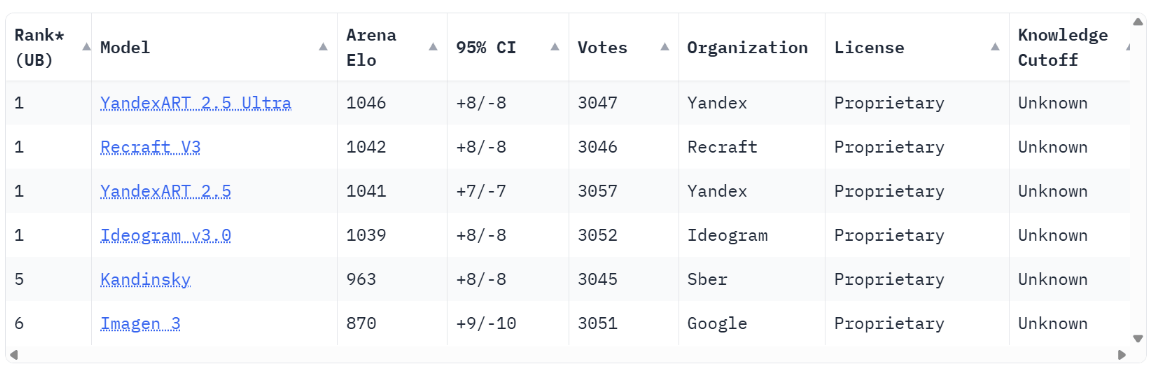
Task: Sort by Knowledge Cutoff arrow icon
Action: (x=1127, y=47)
